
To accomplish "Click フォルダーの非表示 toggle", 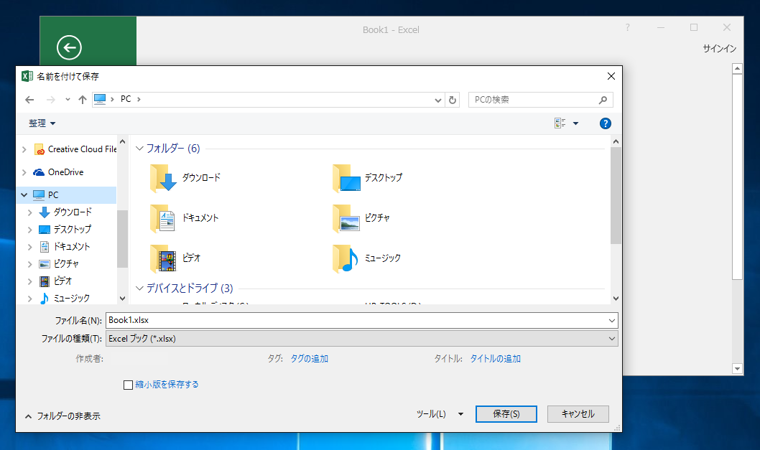I will 63,416.
